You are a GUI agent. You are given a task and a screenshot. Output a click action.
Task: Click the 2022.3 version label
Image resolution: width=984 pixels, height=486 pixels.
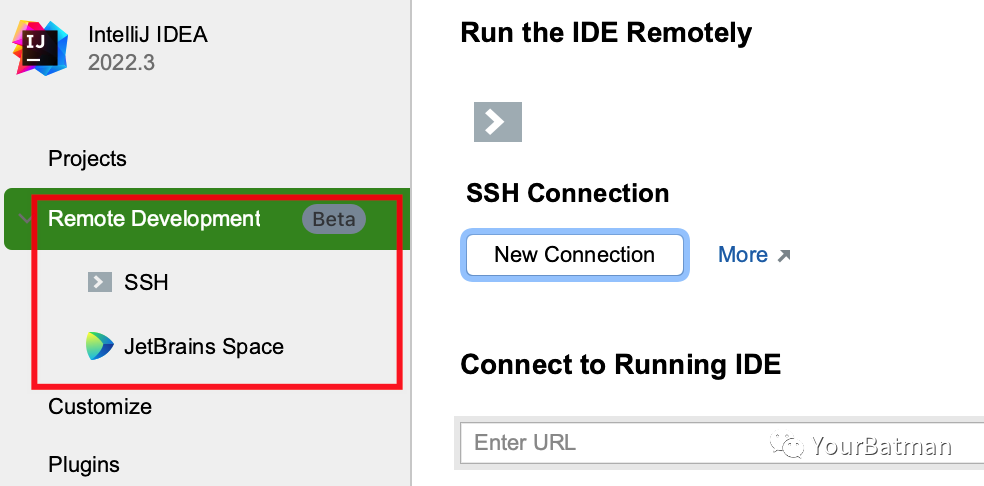pyautogui.click(x=121, y=62)
